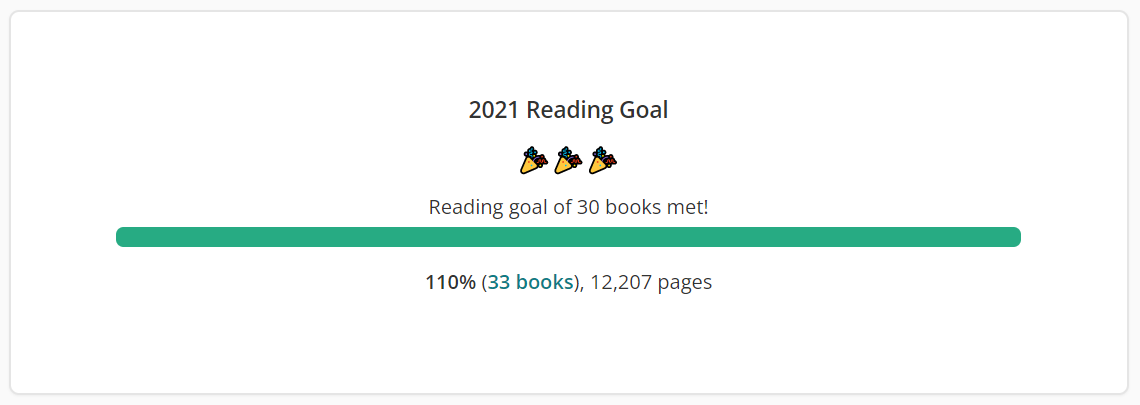Click the year 2021 in the heading
The height and width of the screenshot is (405, 1140).
click(494, 111)
